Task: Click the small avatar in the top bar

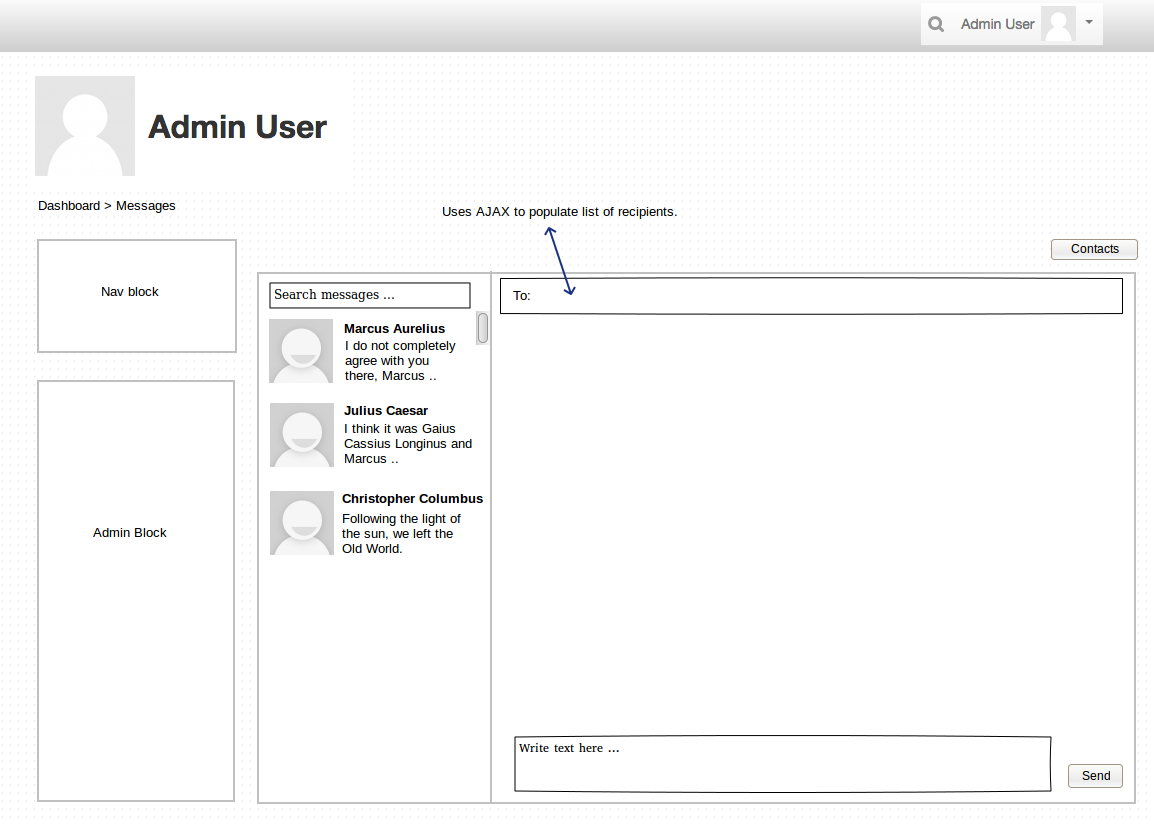Action: (1058, 24)
